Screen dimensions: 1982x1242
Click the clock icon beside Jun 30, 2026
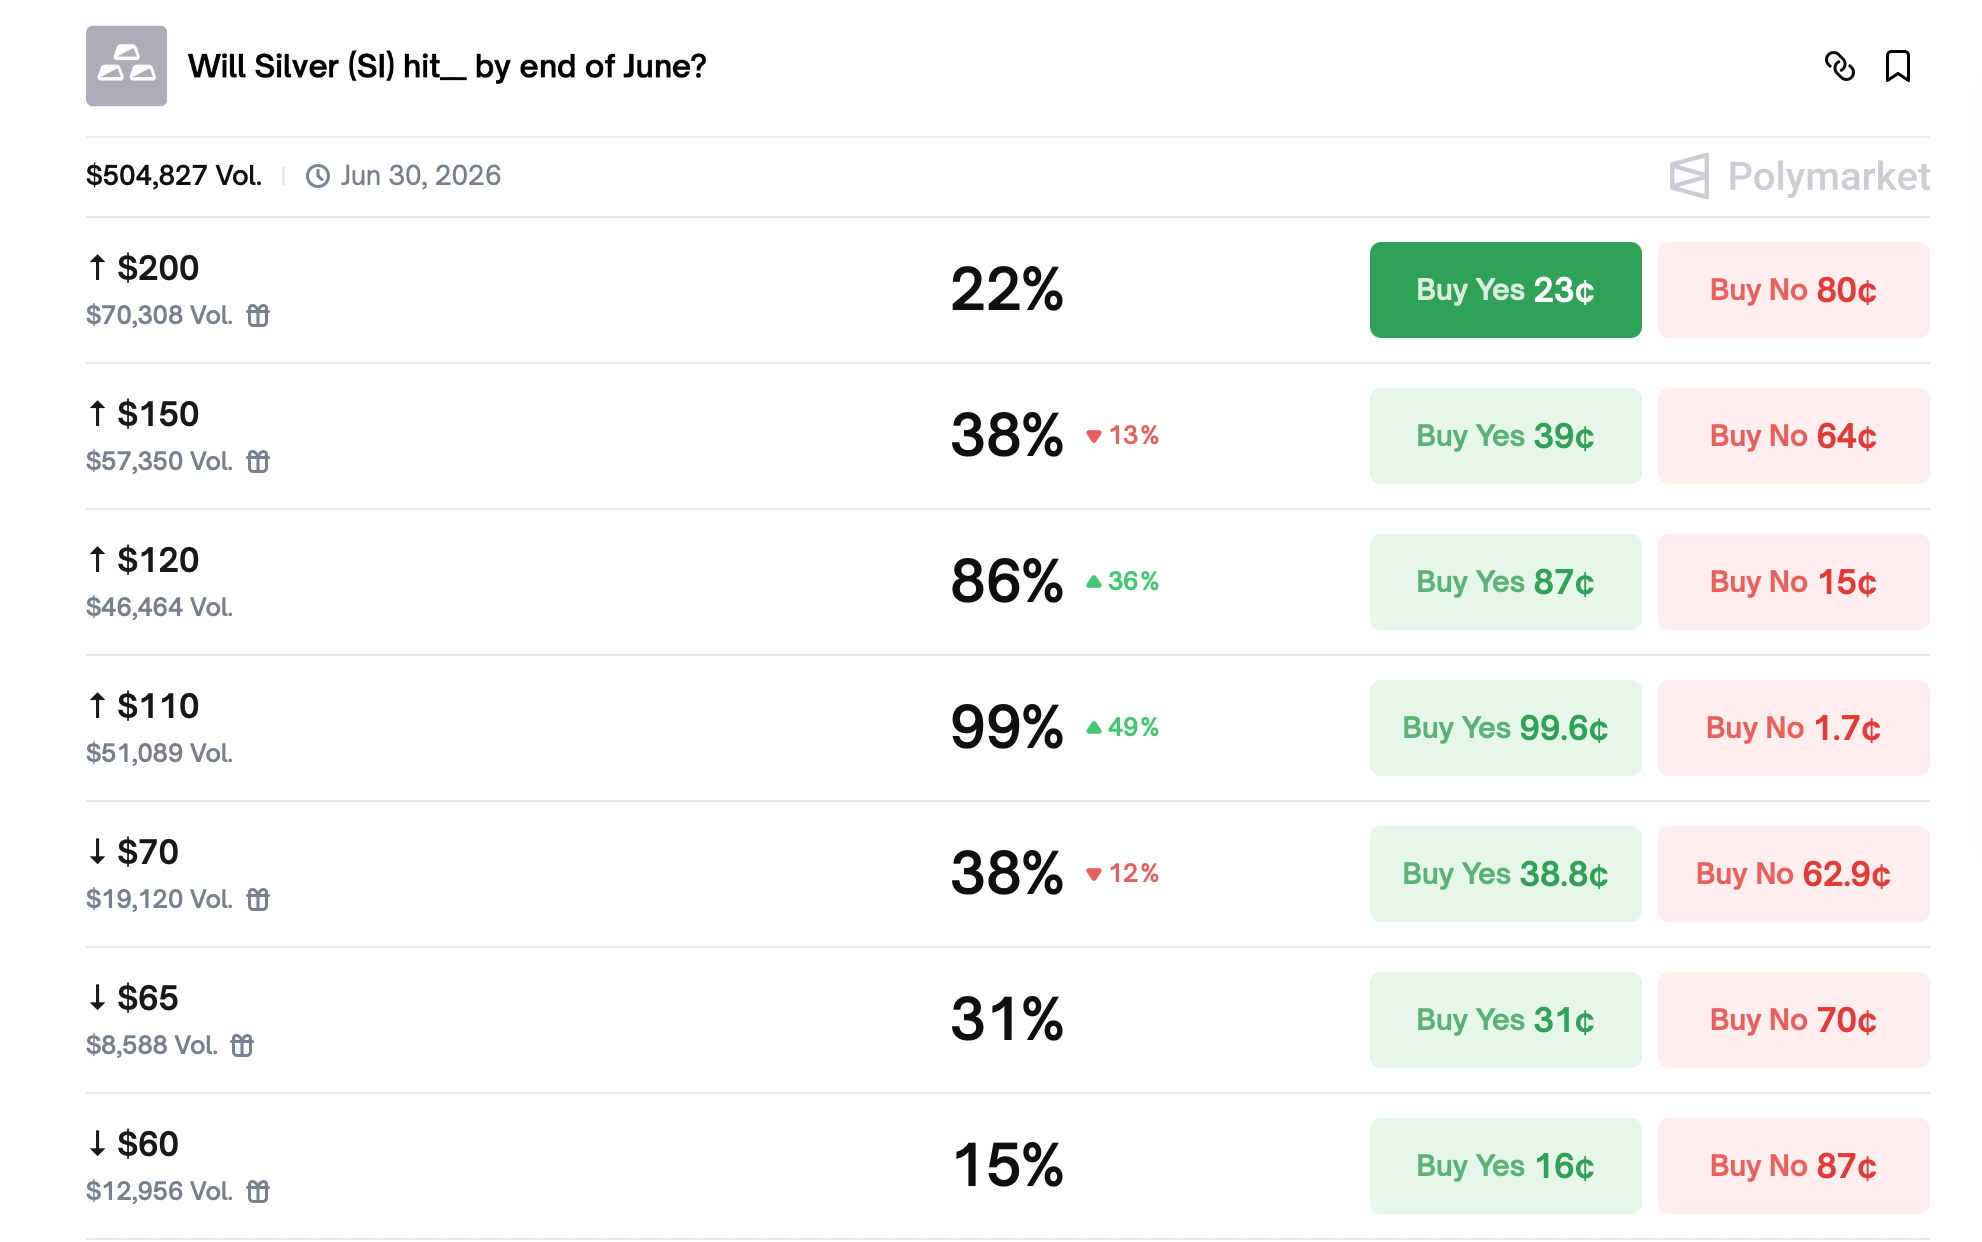[316, 175]
